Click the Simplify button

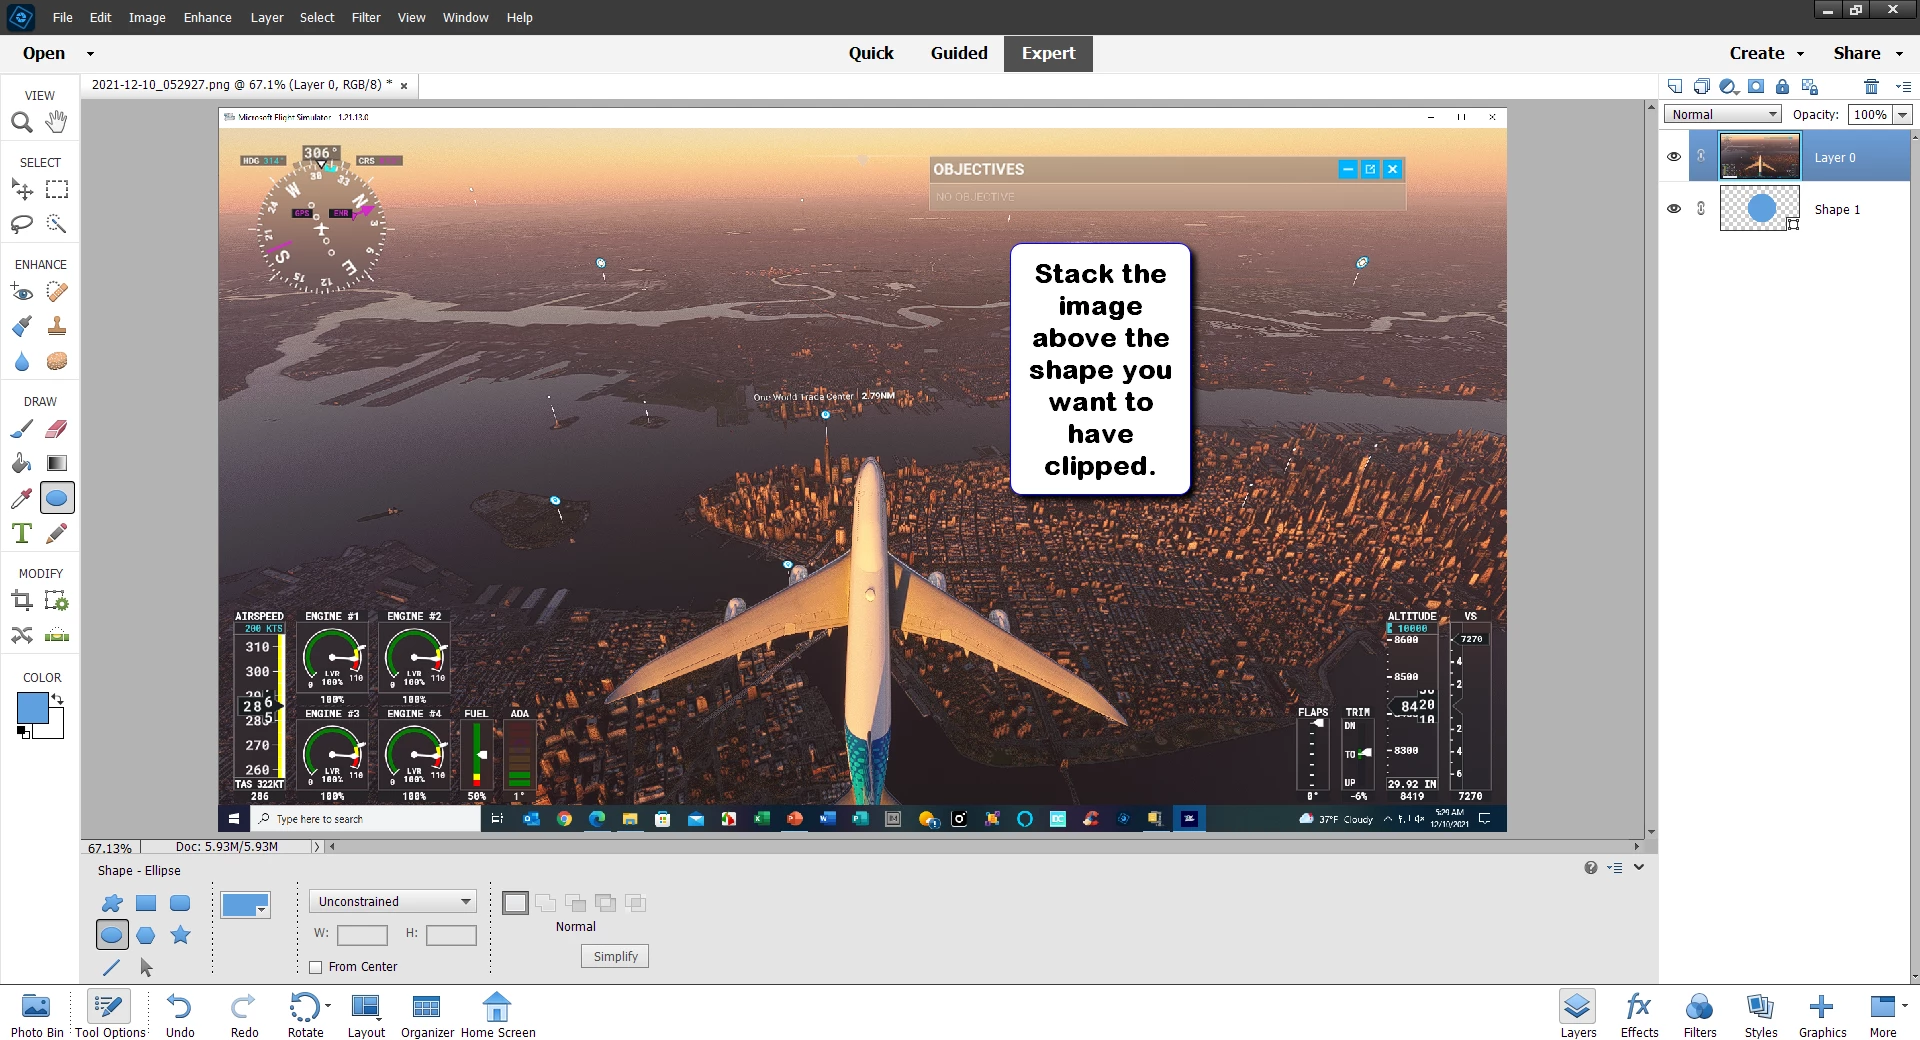coord(615,956)
